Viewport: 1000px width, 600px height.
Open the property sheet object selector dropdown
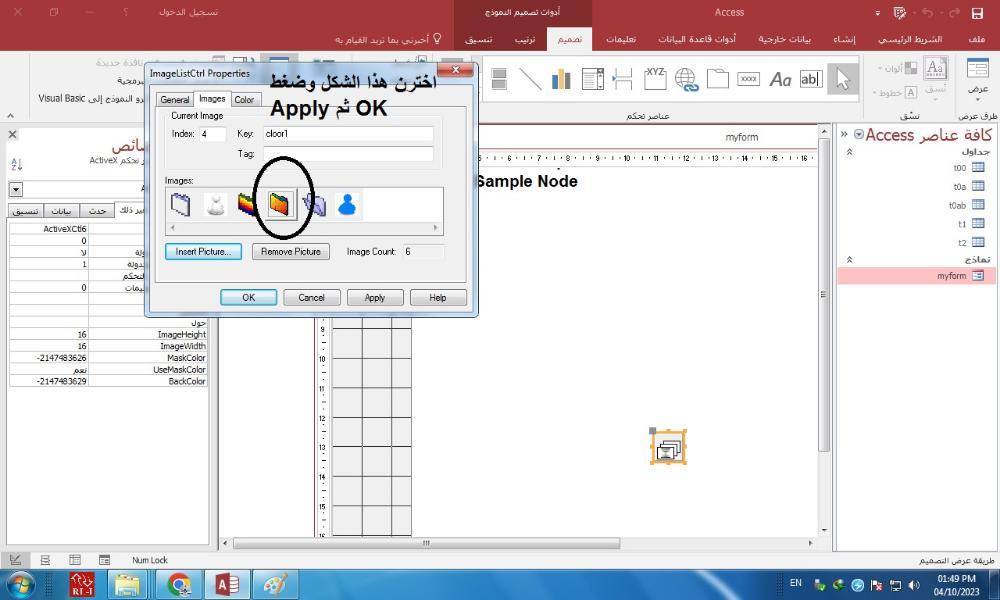tap(16, 189)
